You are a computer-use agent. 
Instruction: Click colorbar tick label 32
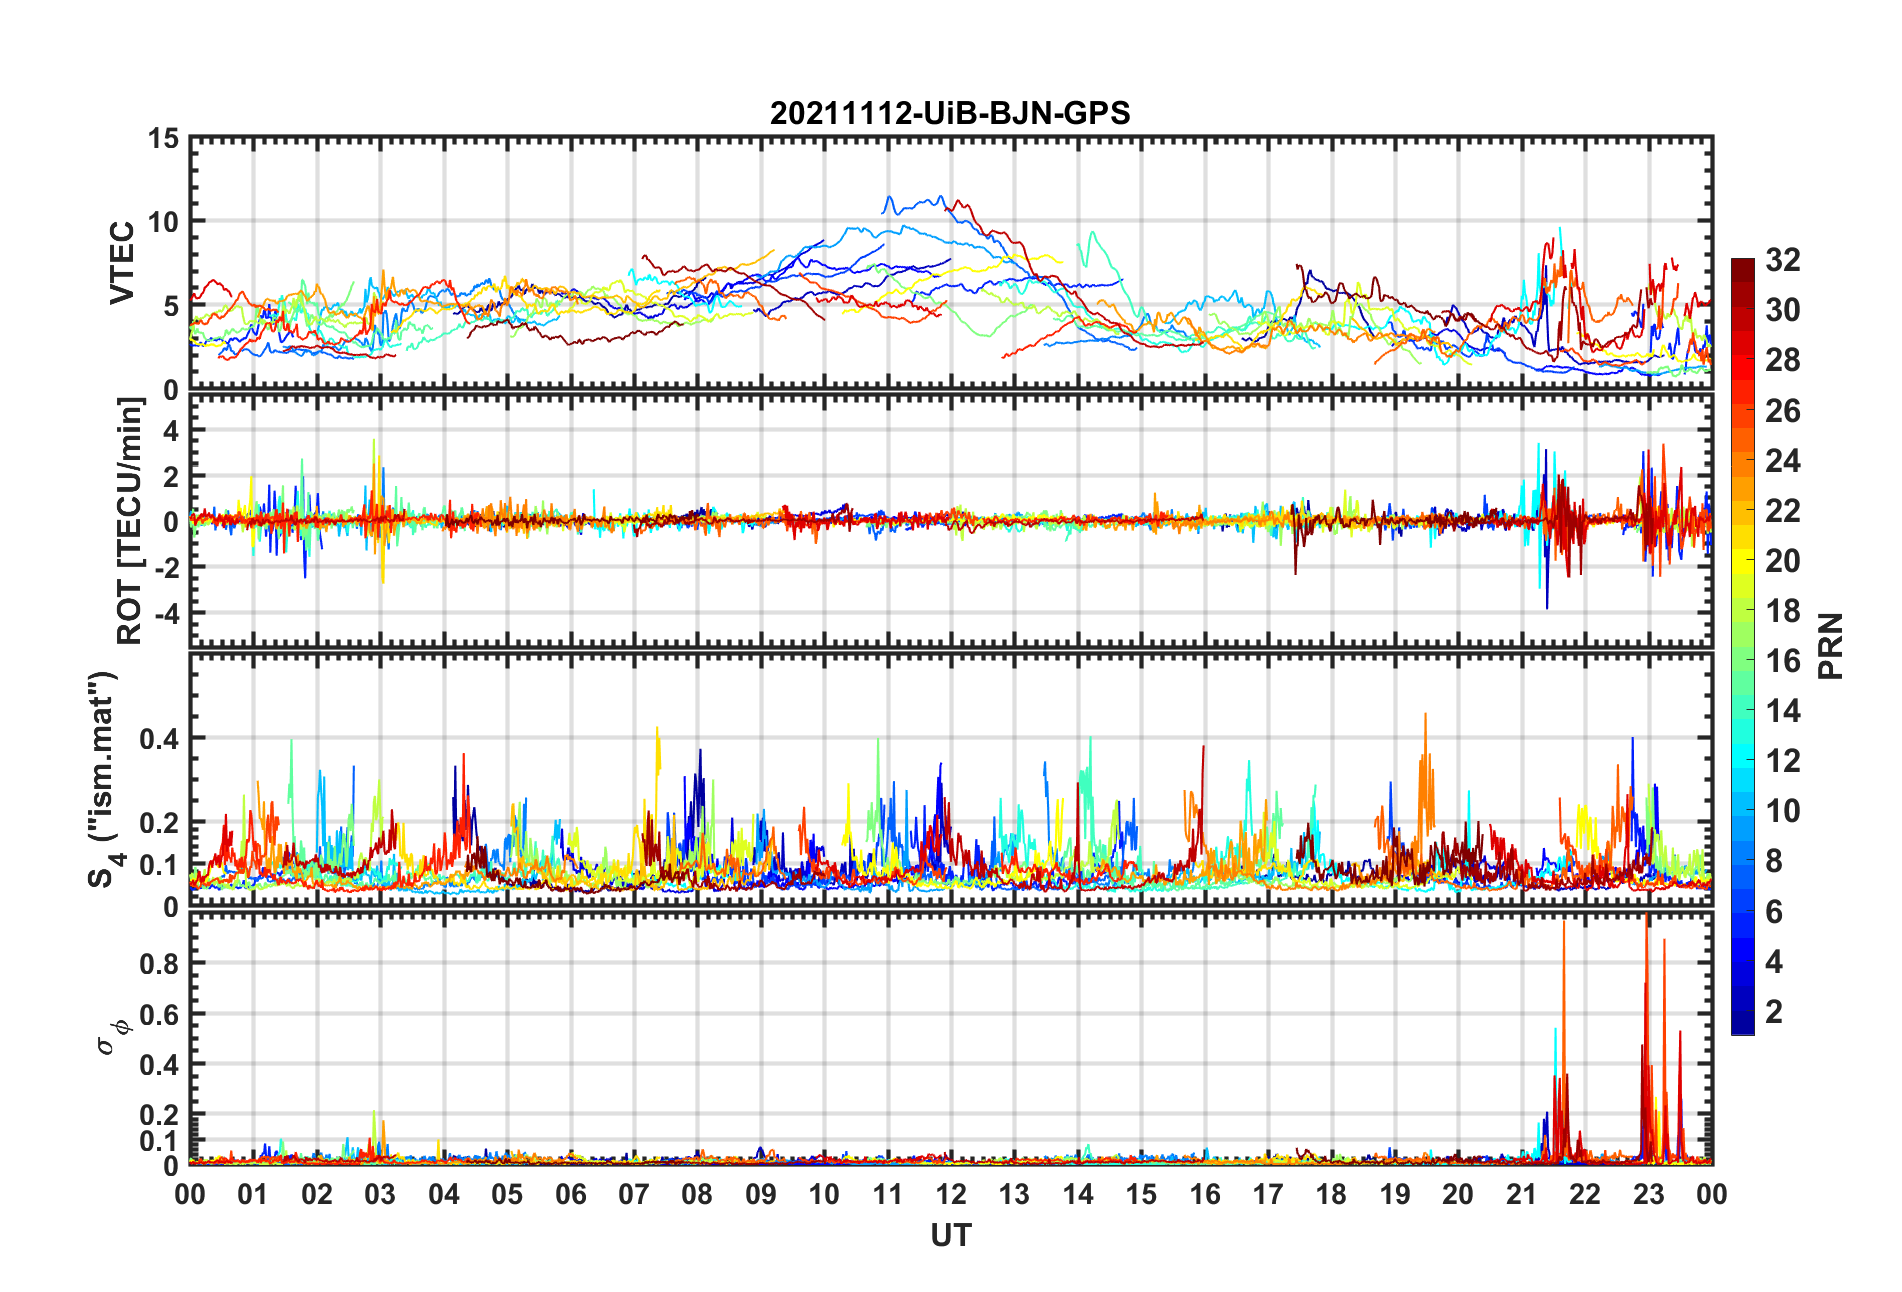coord(1783,260)
